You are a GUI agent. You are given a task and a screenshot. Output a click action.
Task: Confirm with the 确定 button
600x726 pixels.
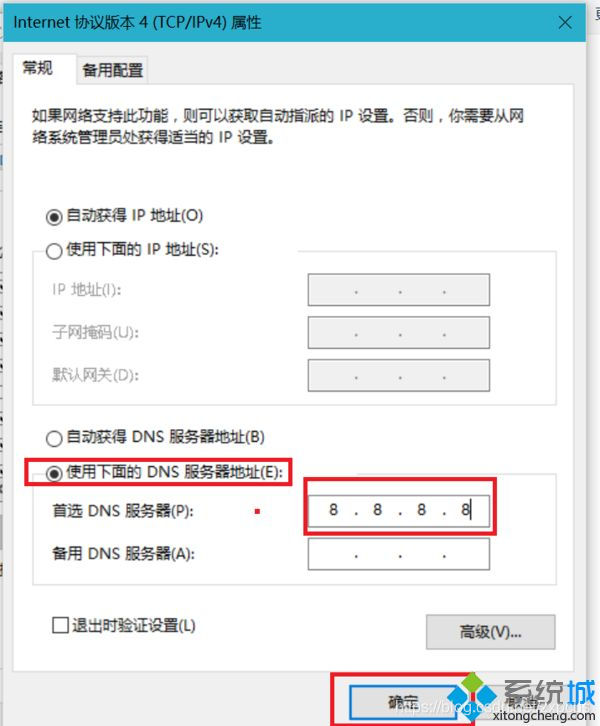(x=403, y=703)
